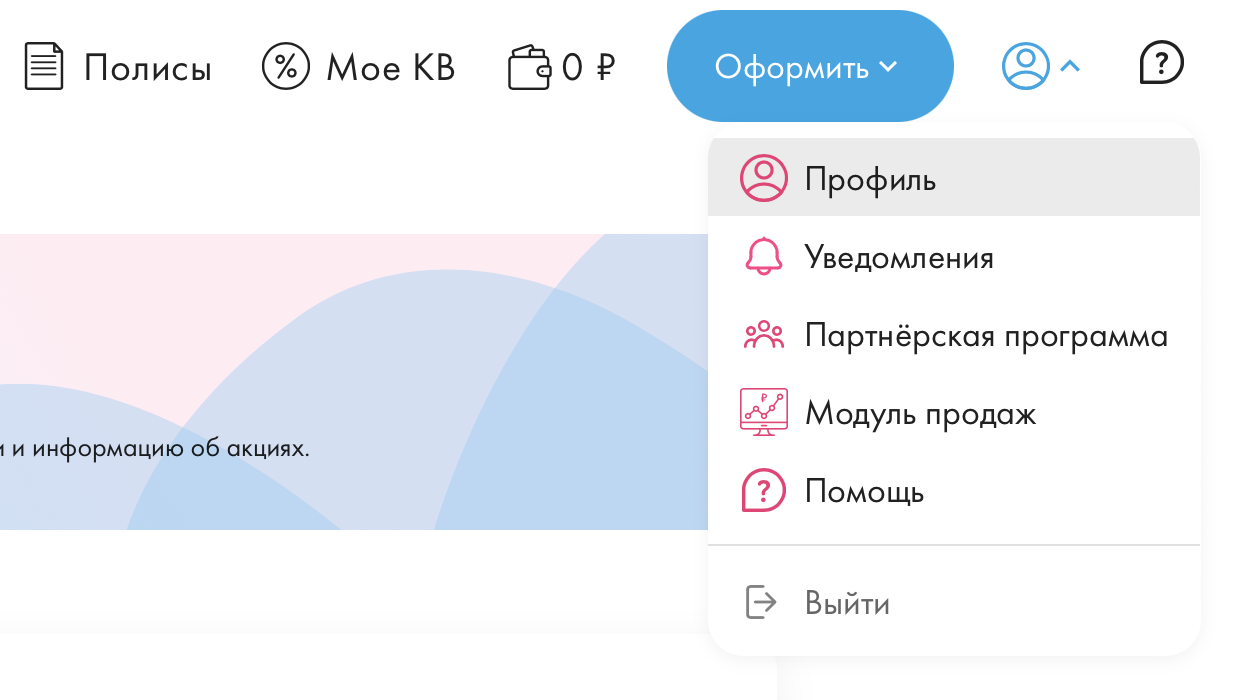Open the Оформить dropdown button
Viewport: 1234px width, 700px height.
click(x=810, y=67)
